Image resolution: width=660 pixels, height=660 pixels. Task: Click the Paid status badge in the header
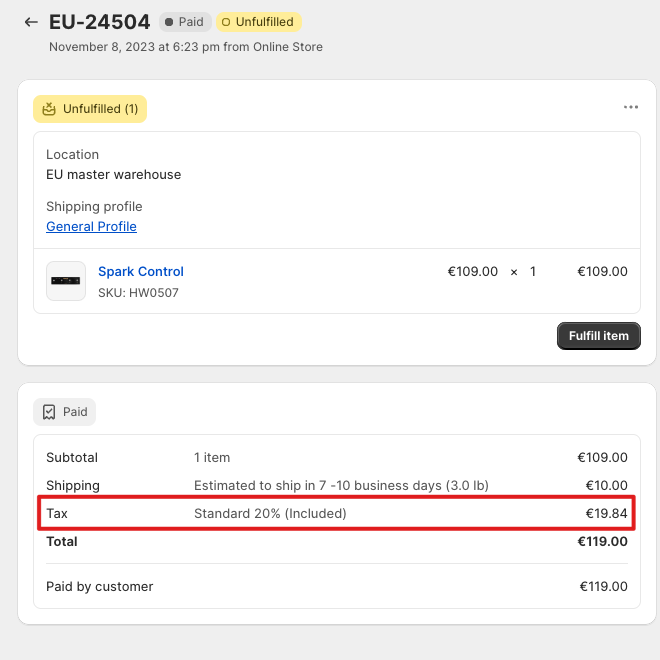coord(185,22)
